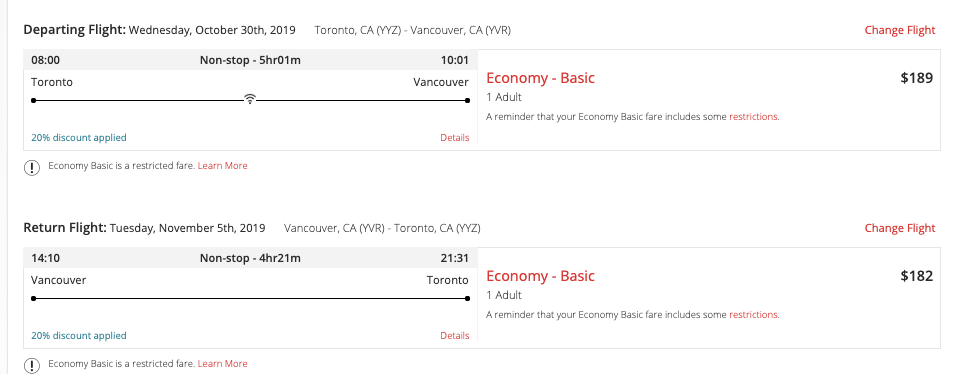
Task: Click the $189 departing fare price
Action: [x=917, y=78]
